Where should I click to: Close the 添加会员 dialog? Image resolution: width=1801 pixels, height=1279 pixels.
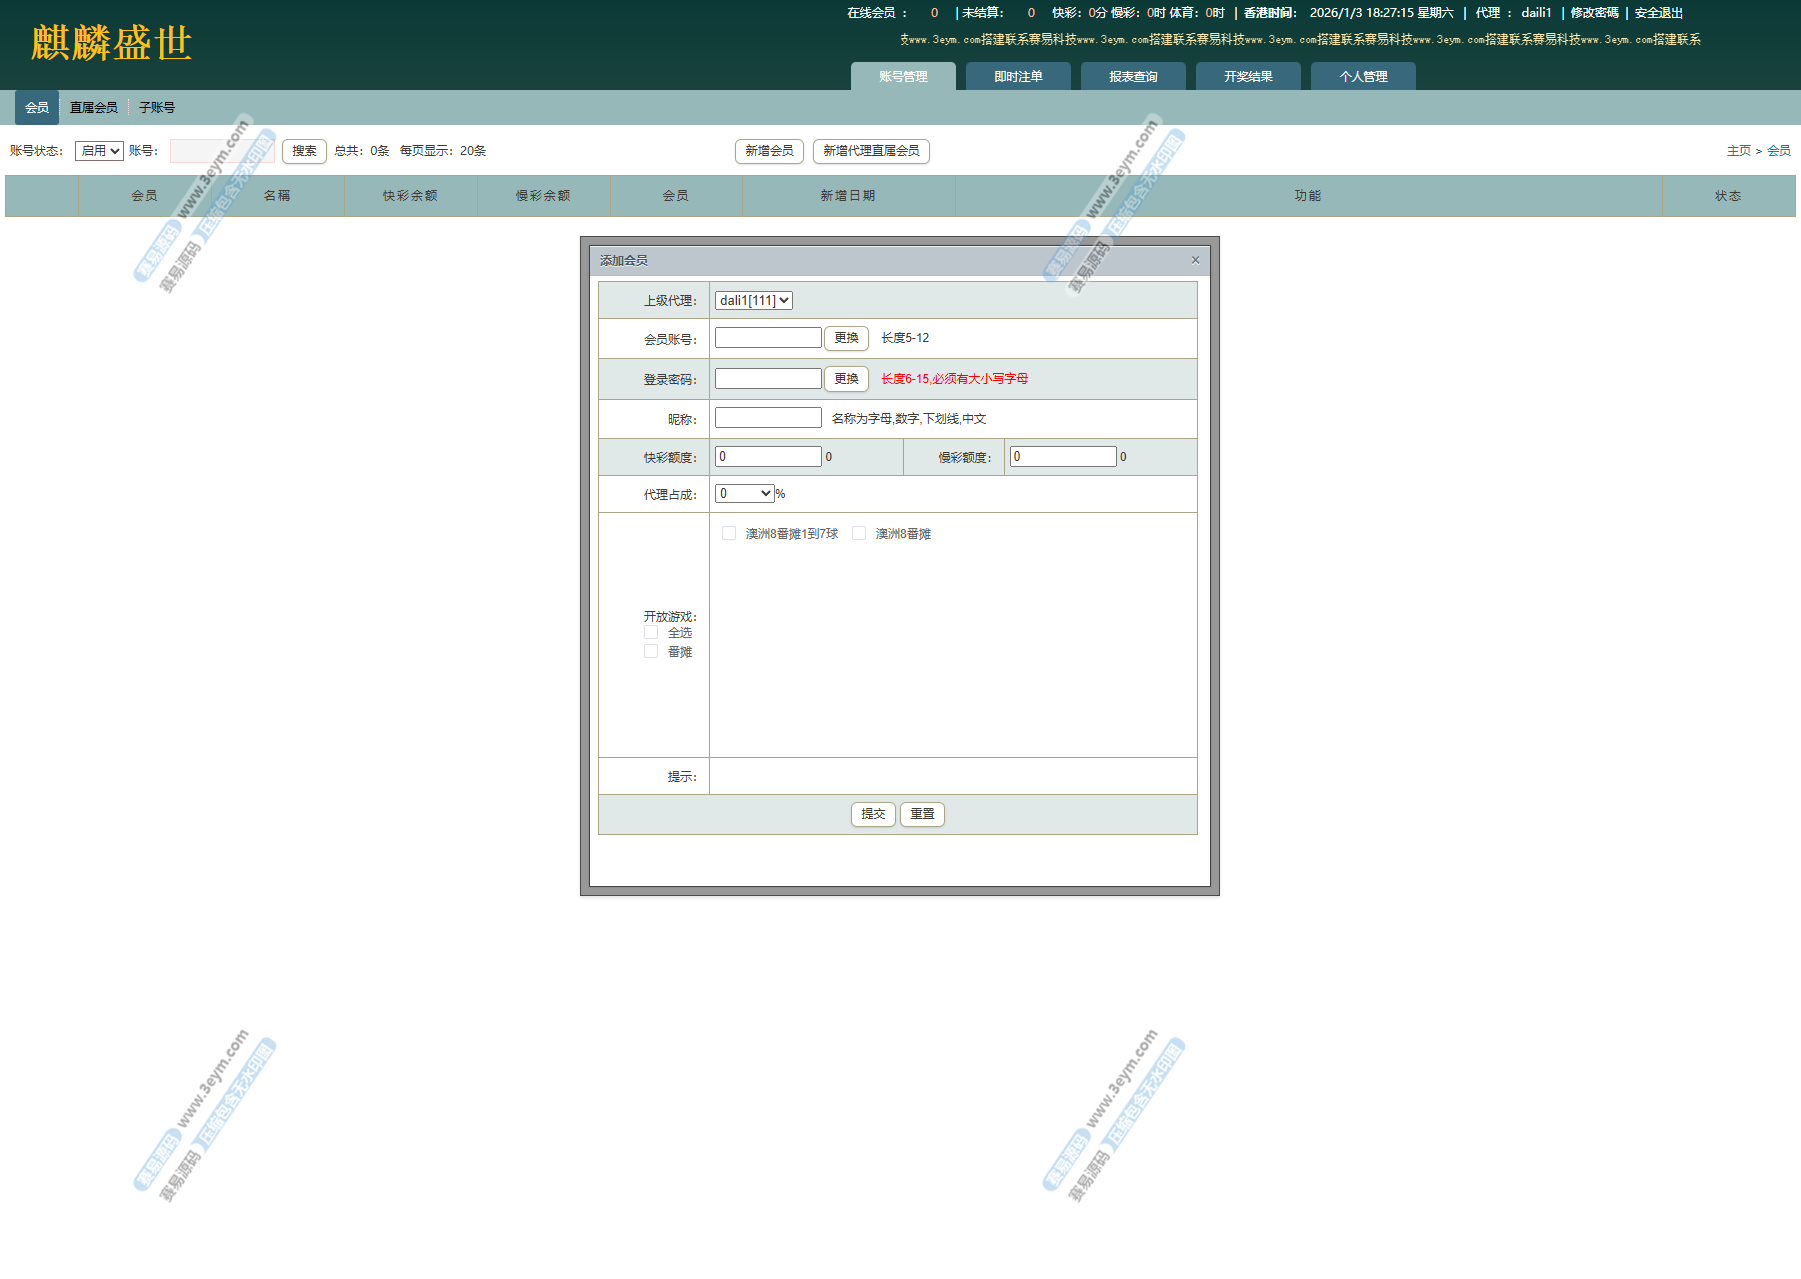pos(1195,260)
